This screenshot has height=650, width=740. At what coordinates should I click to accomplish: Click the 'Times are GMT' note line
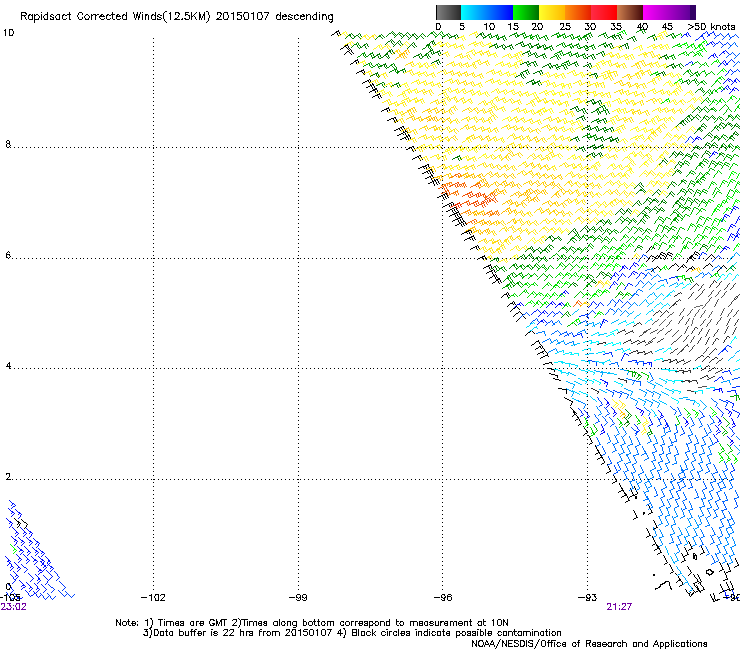[x=312, y=623]
